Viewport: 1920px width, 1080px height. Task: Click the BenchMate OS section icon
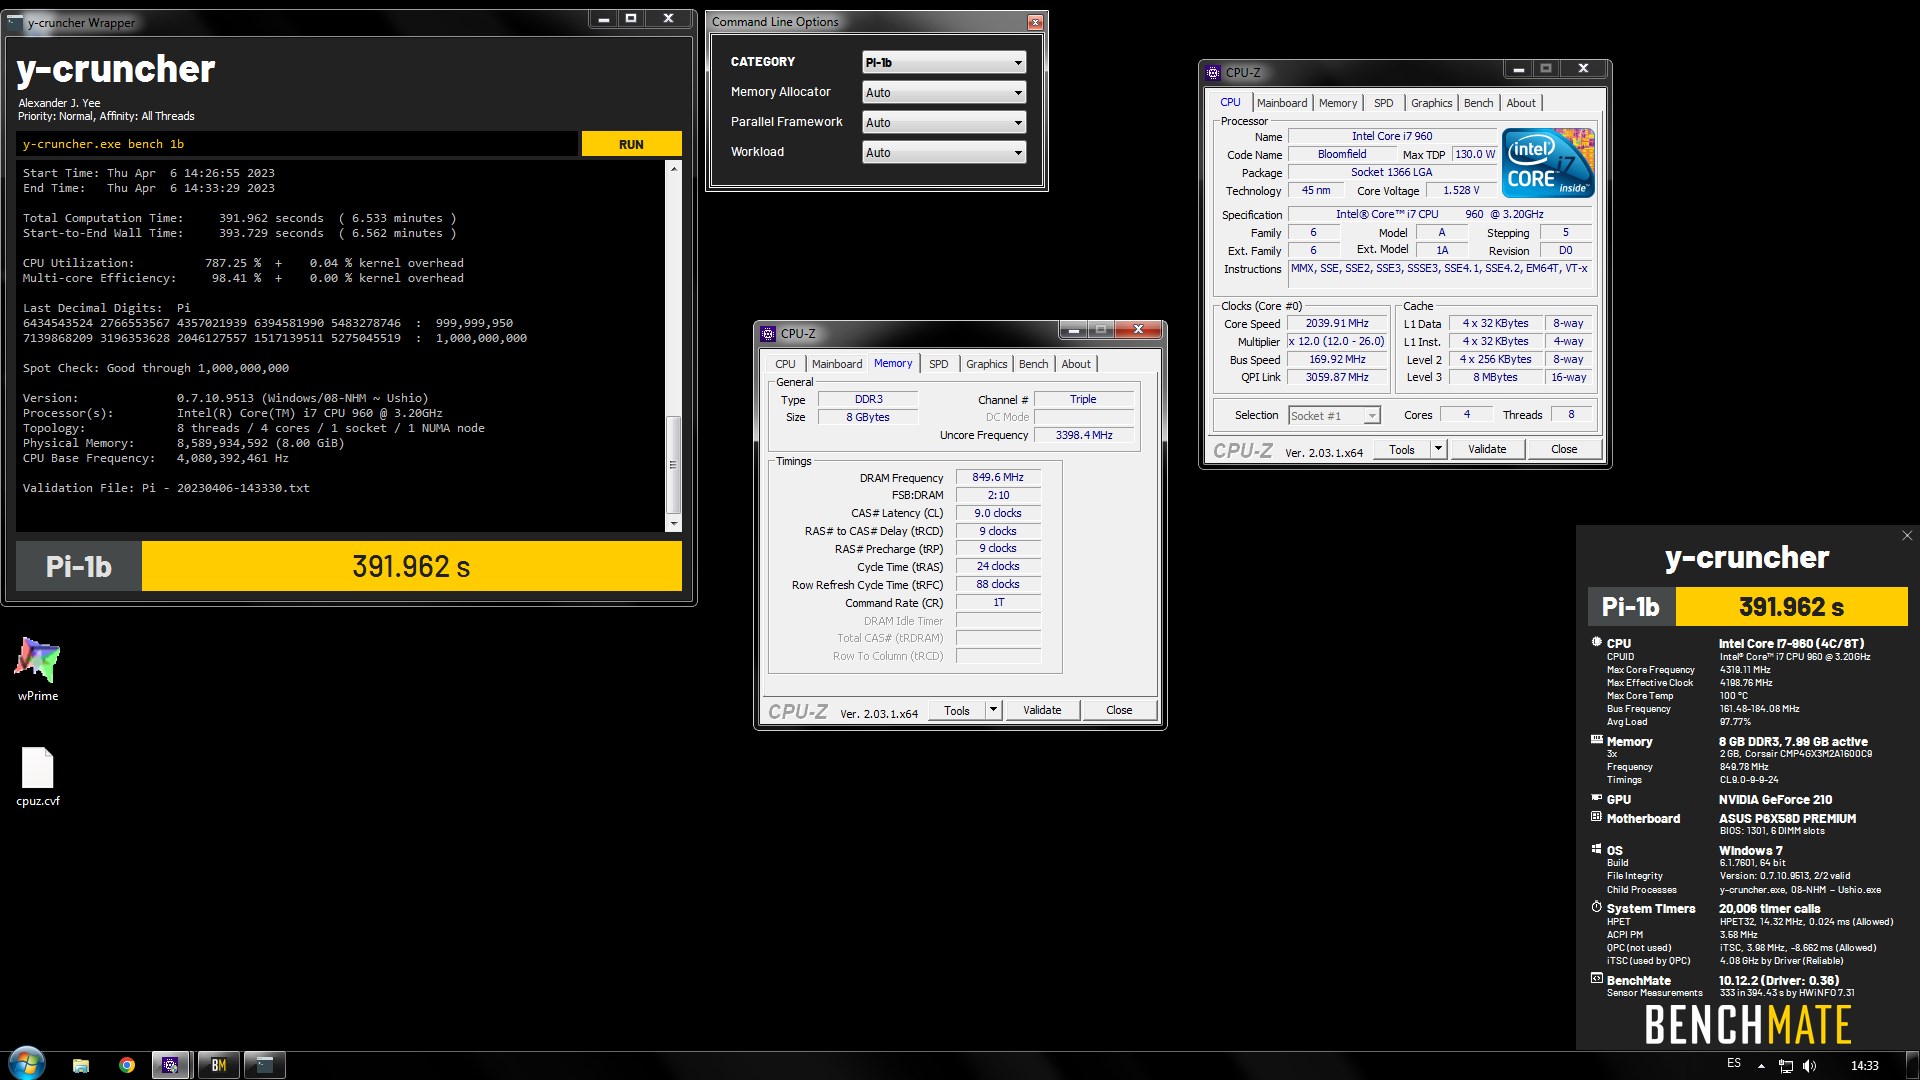tap(1596, 849)
